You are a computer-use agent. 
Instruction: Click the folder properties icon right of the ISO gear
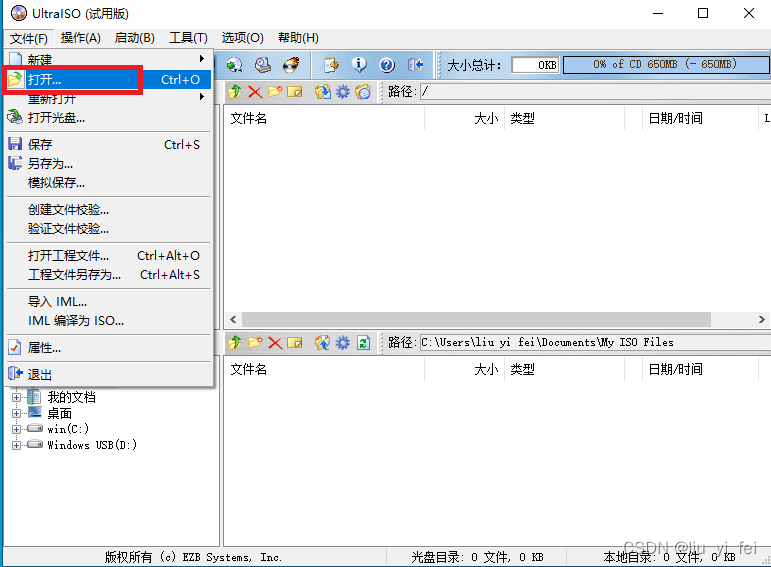click(363, 91)
